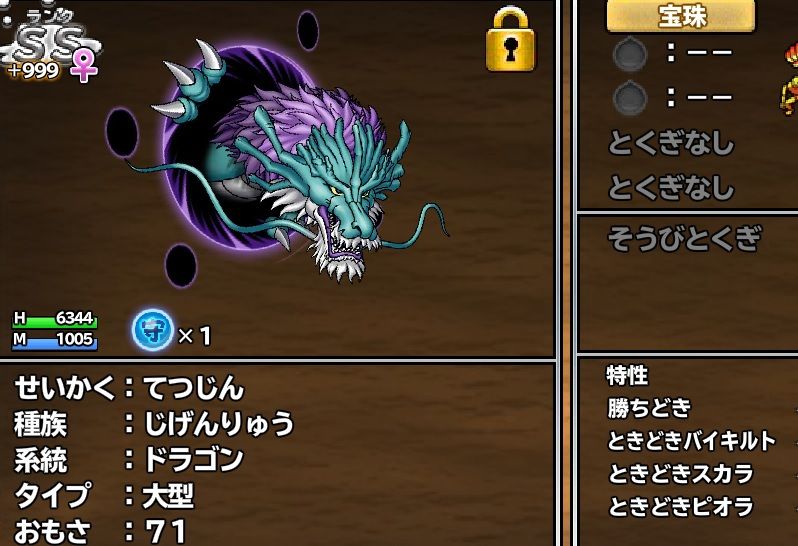Image resolution: width=798 pixels, height=546 pixels.
Task: Click the blue 守 defense orb icon
Action: click(153, 330)
